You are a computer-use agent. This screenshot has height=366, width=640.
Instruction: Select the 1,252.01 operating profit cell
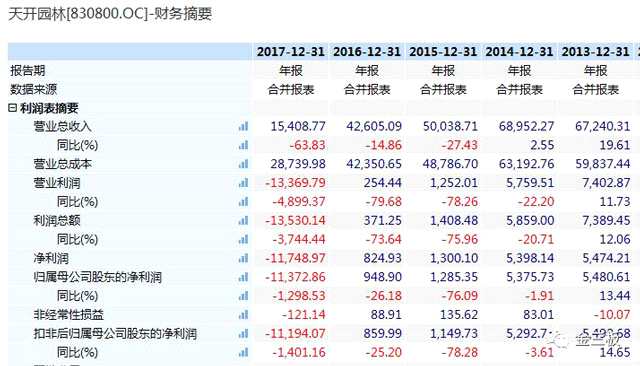click(x=453, y=183)
